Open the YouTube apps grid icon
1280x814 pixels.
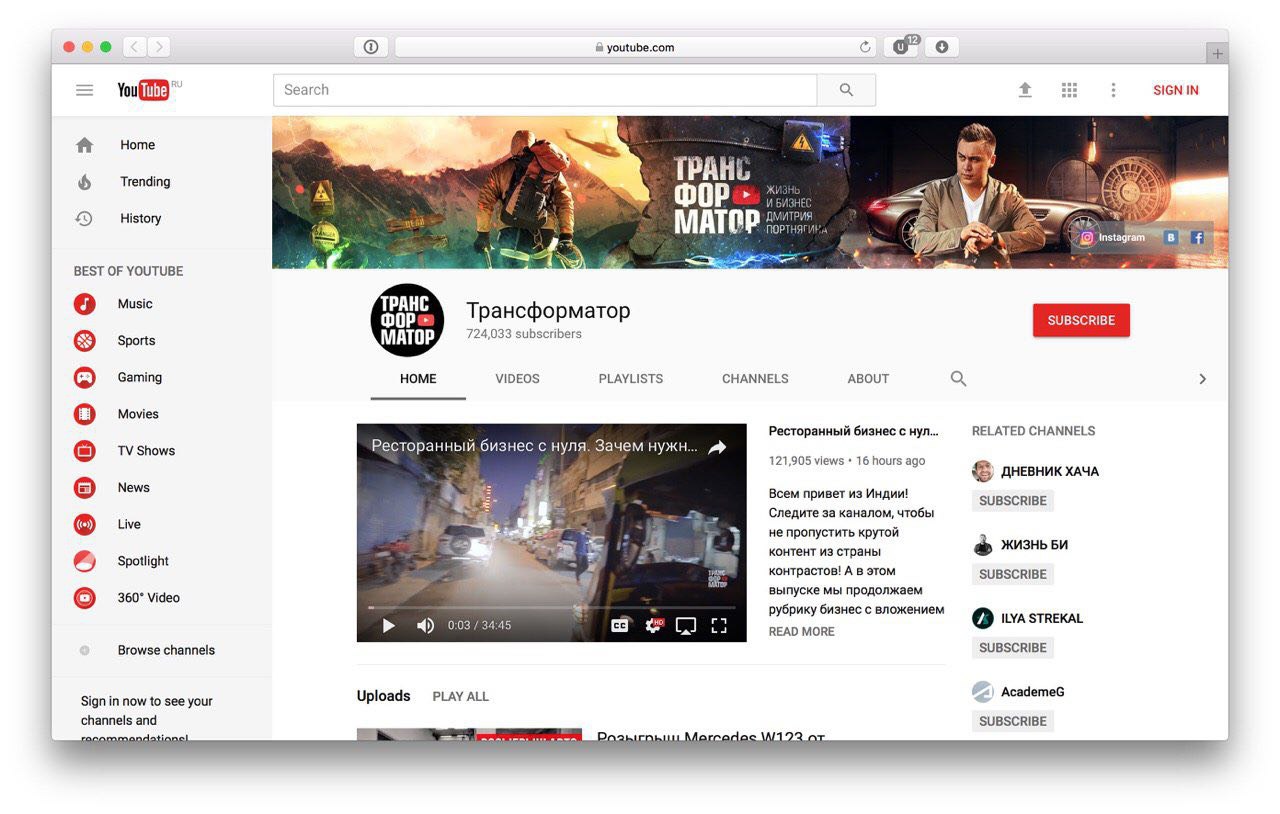pos(1069,90)
